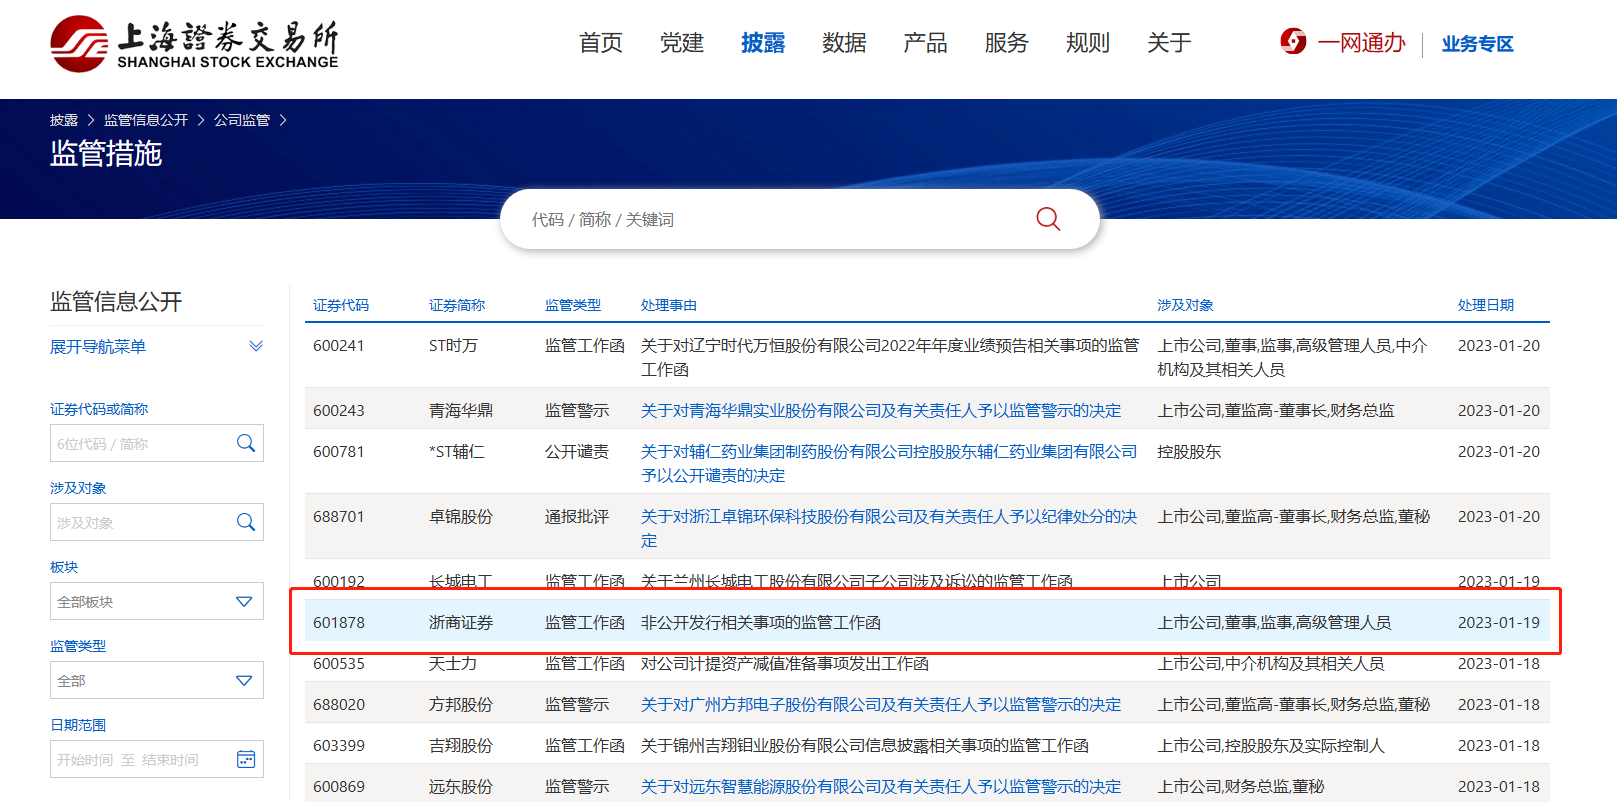Click 通报批评 type cell

coord(577,516)
